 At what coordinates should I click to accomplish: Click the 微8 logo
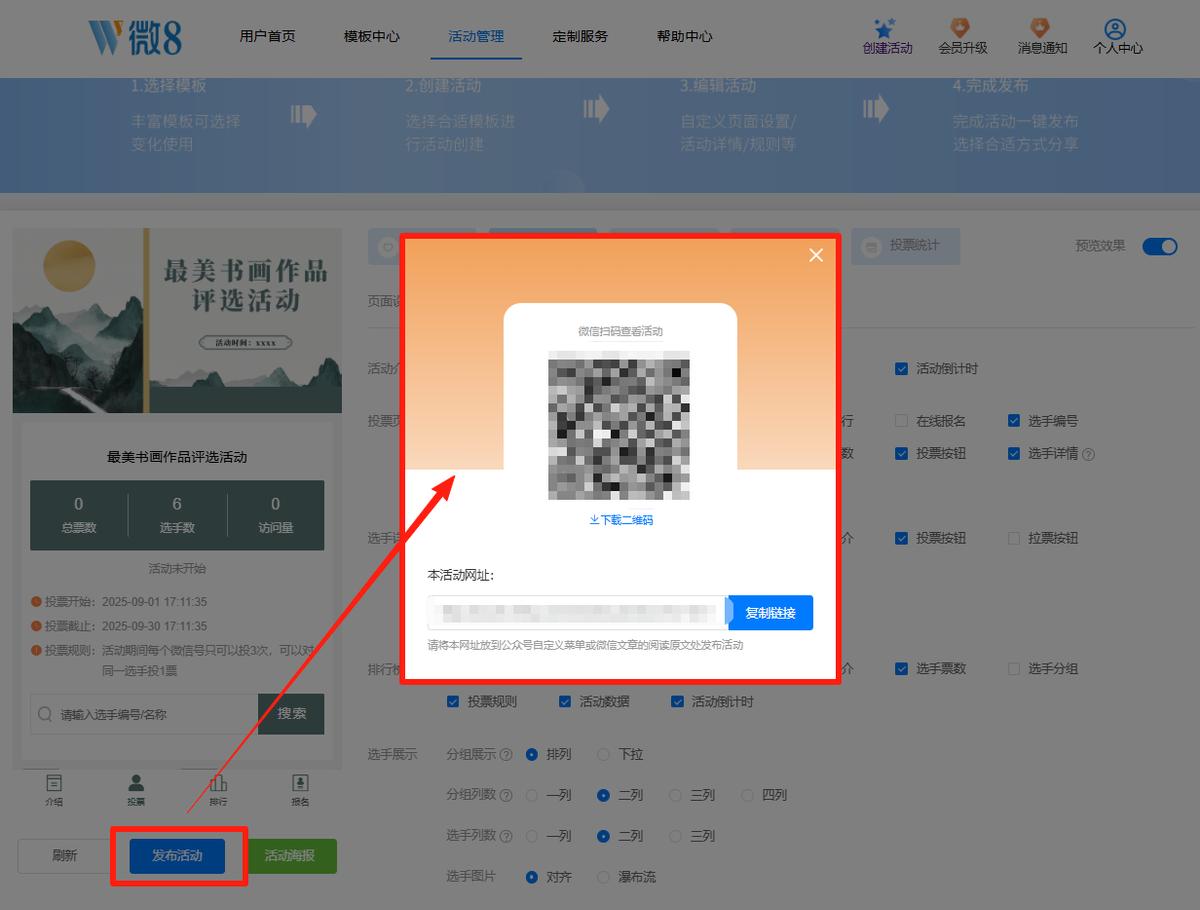pos(134,36)
